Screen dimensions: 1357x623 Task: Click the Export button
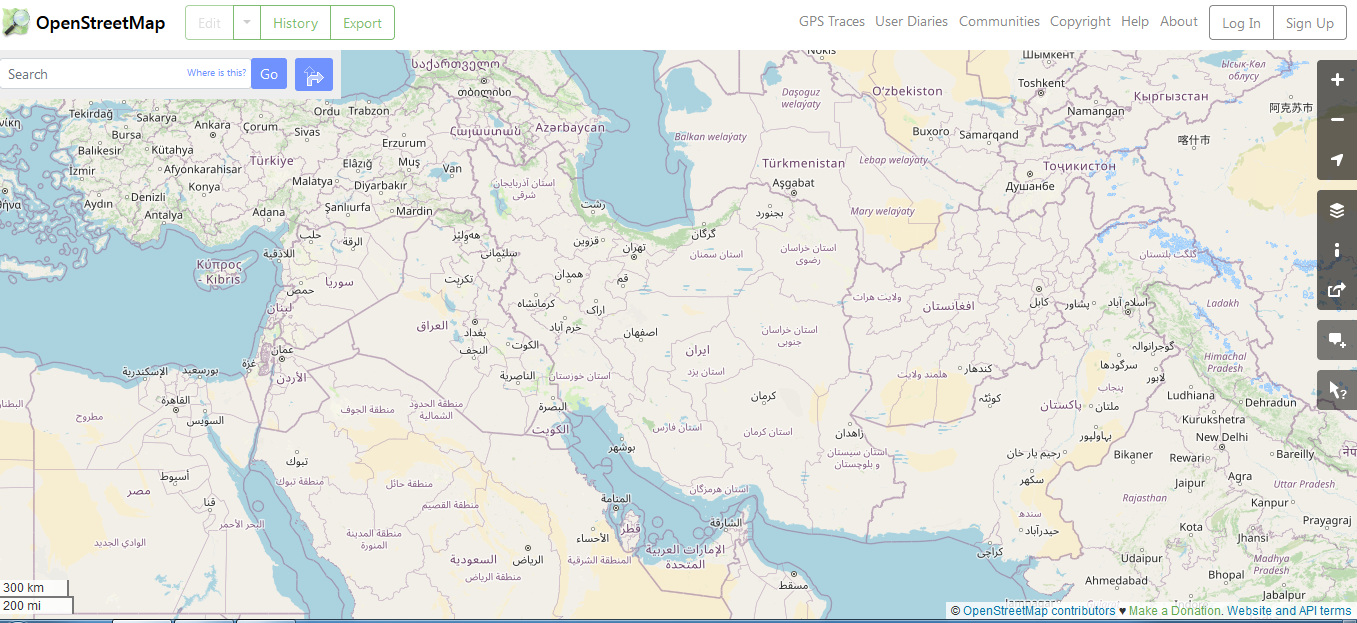click(x=362, y=22)
